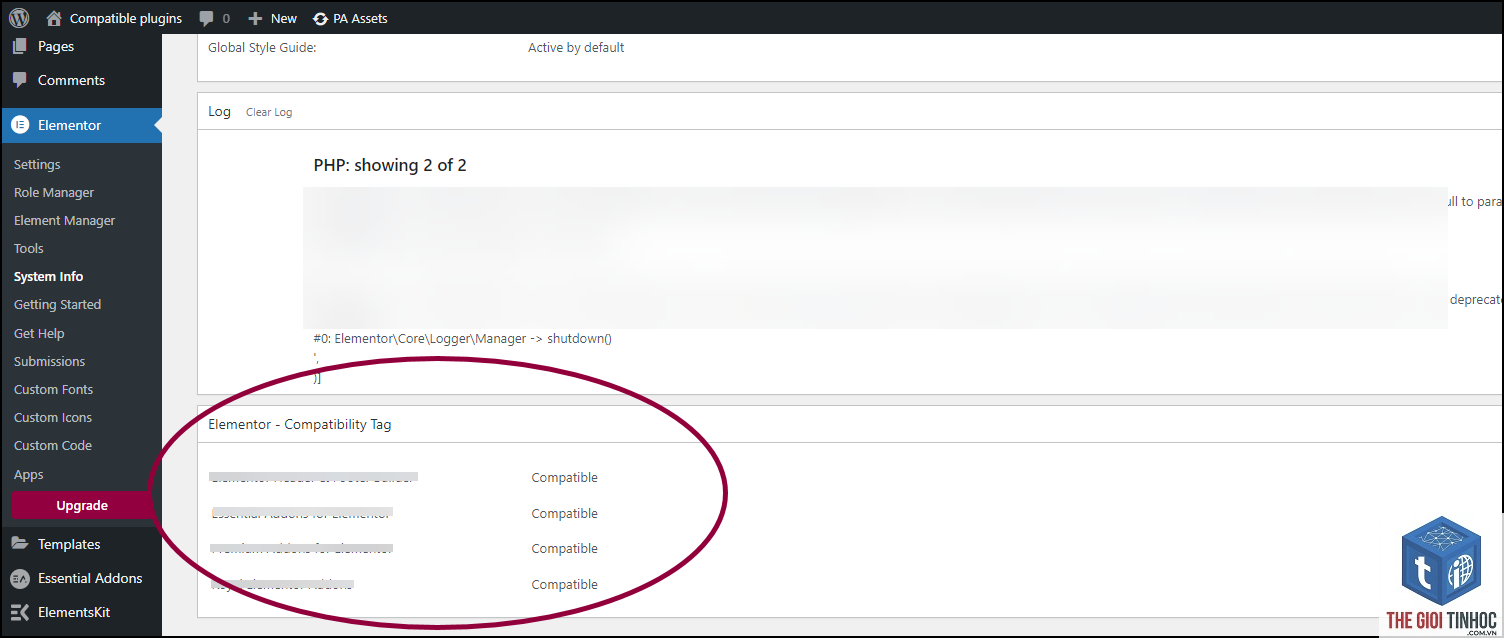Open the New content menu

click(284, 18)
